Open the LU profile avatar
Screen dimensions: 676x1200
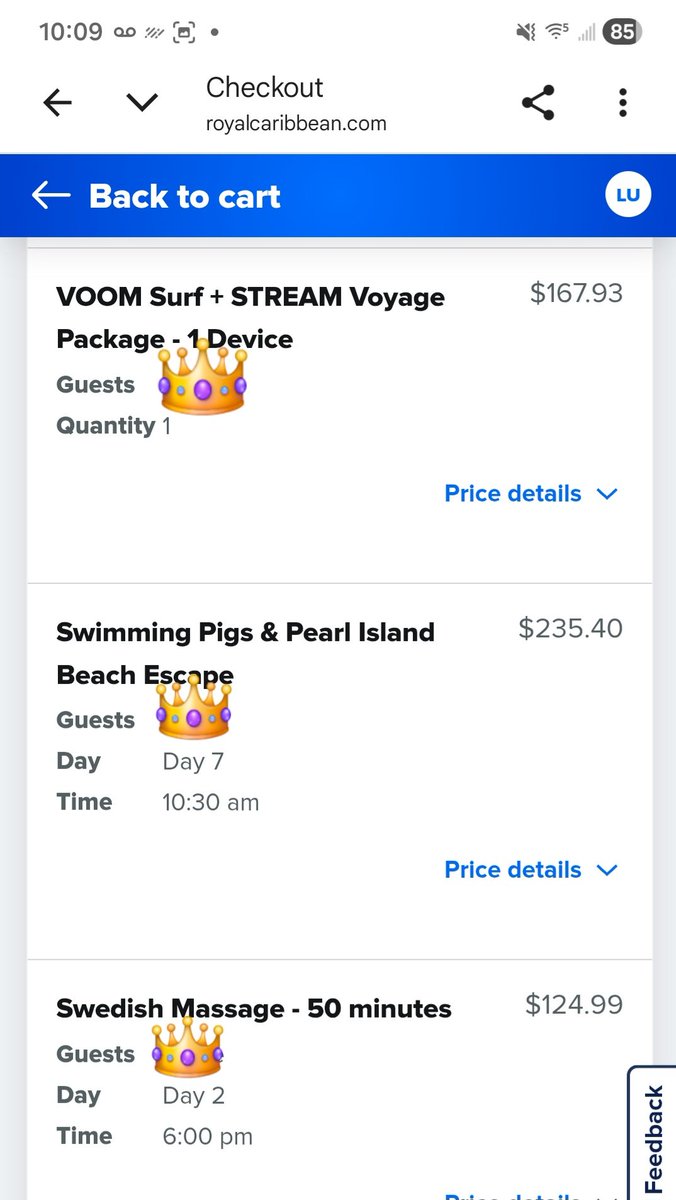628,196
